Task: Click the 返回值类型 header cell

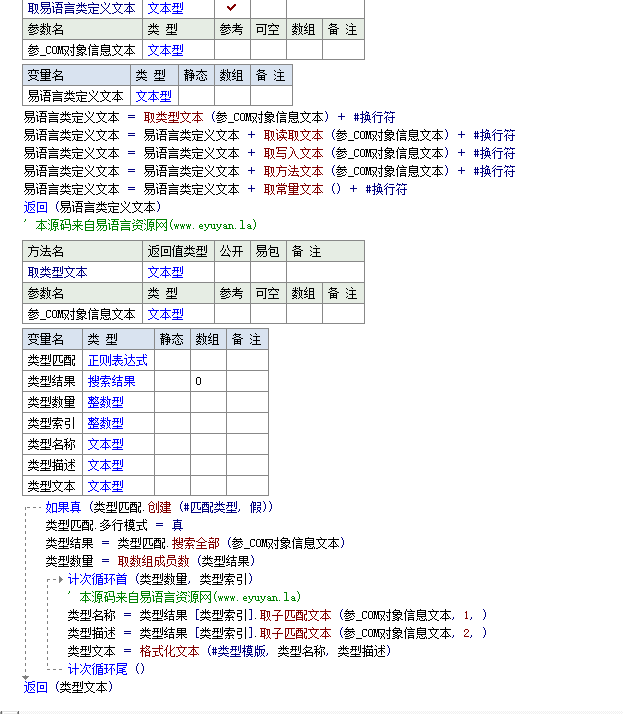Action: [x=178, y=251]
